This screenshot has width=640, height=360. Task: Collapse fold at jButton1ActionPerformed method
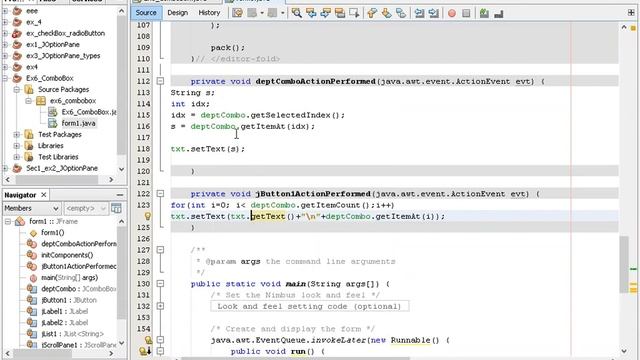tap(160, 193)
